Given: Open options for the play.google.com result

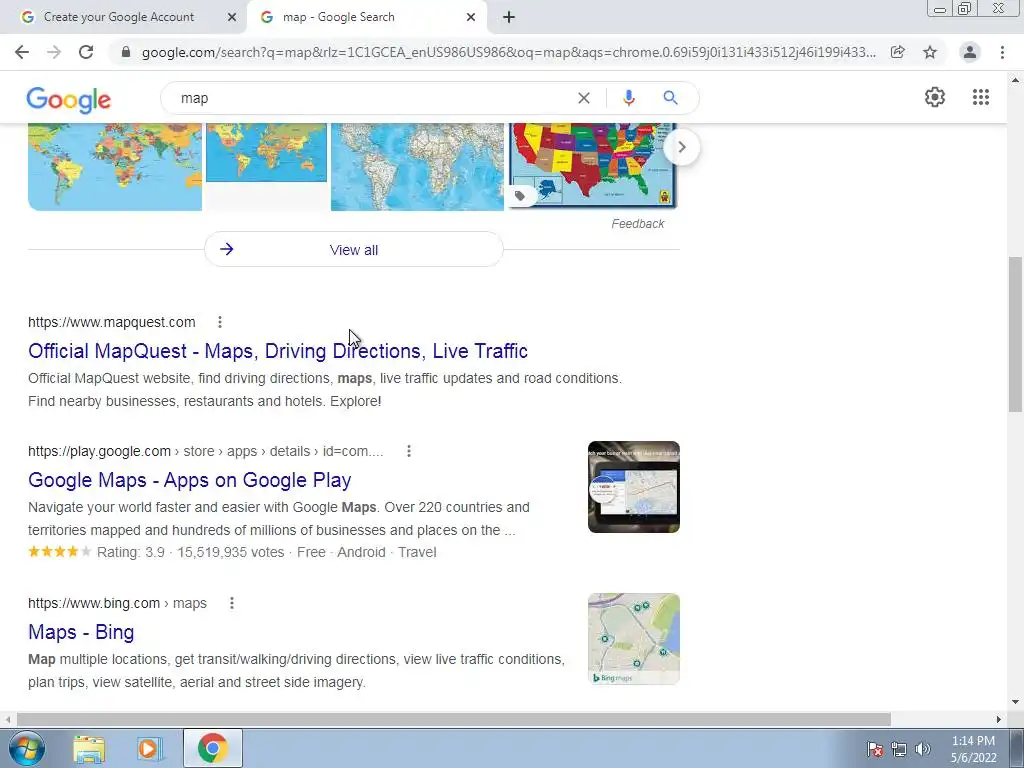Looking at the screenshot, I should pos(409,451).
